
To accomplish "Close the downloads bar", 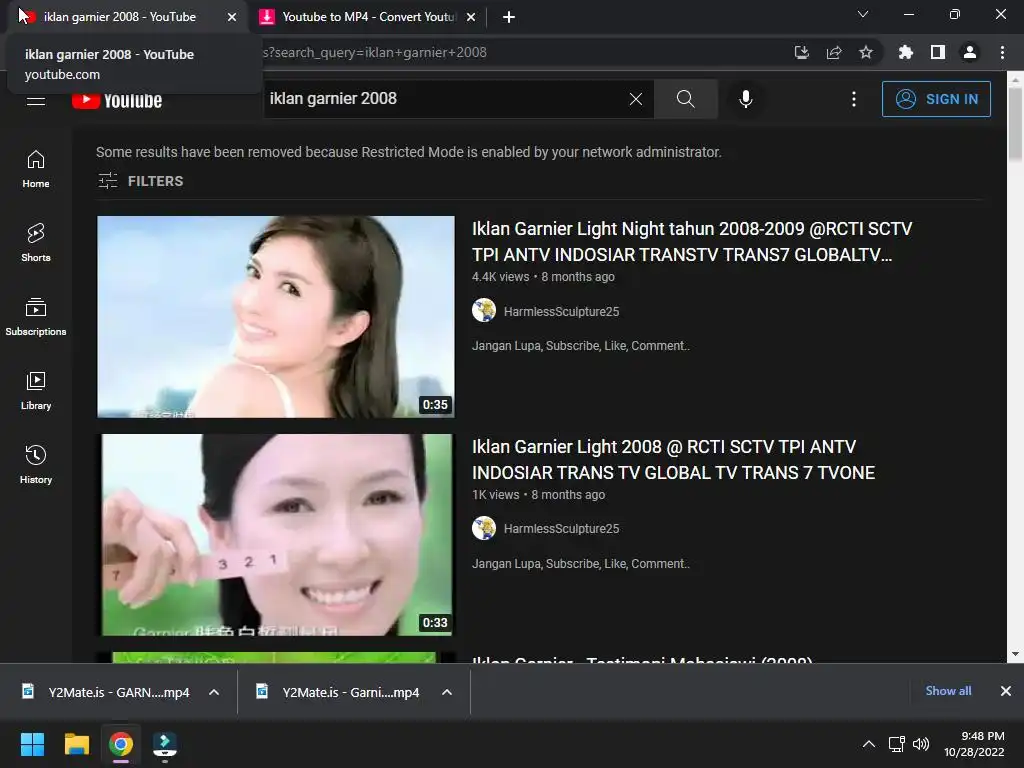I will [x=1006, y=691].
